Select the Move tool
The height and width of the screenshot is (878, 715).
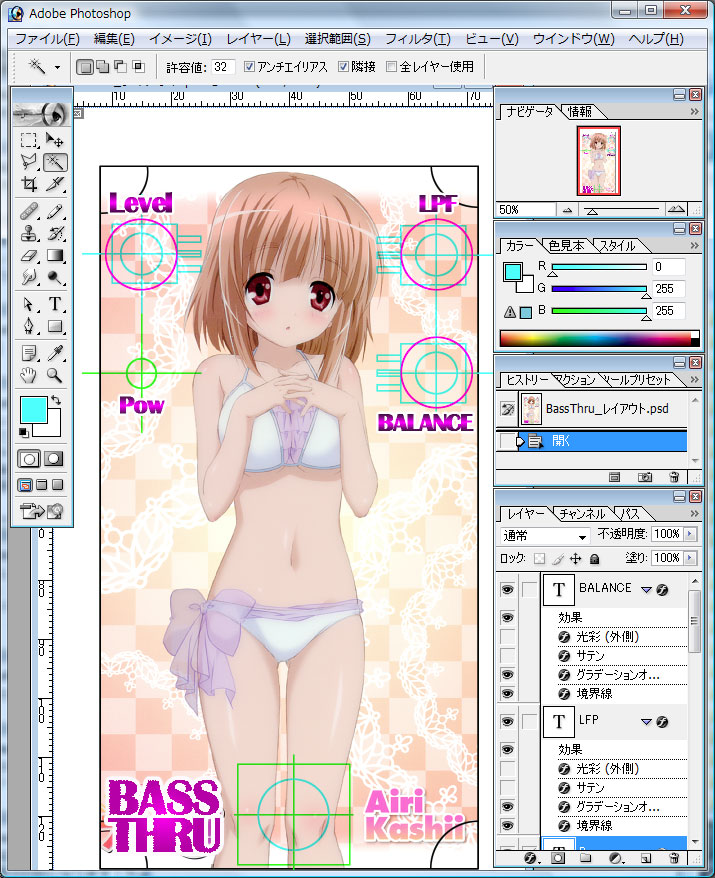tap(55, 139)
